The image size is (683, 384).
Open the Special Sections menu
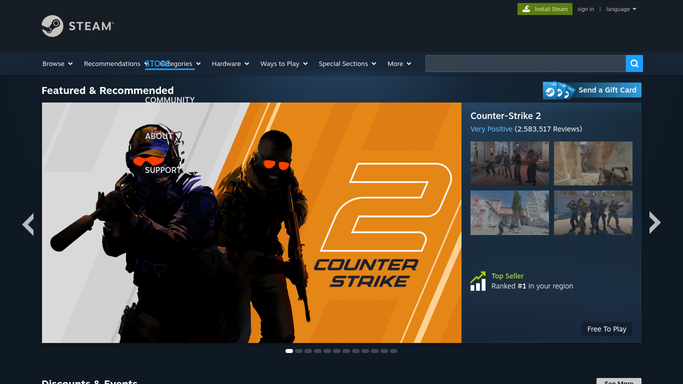347,64
